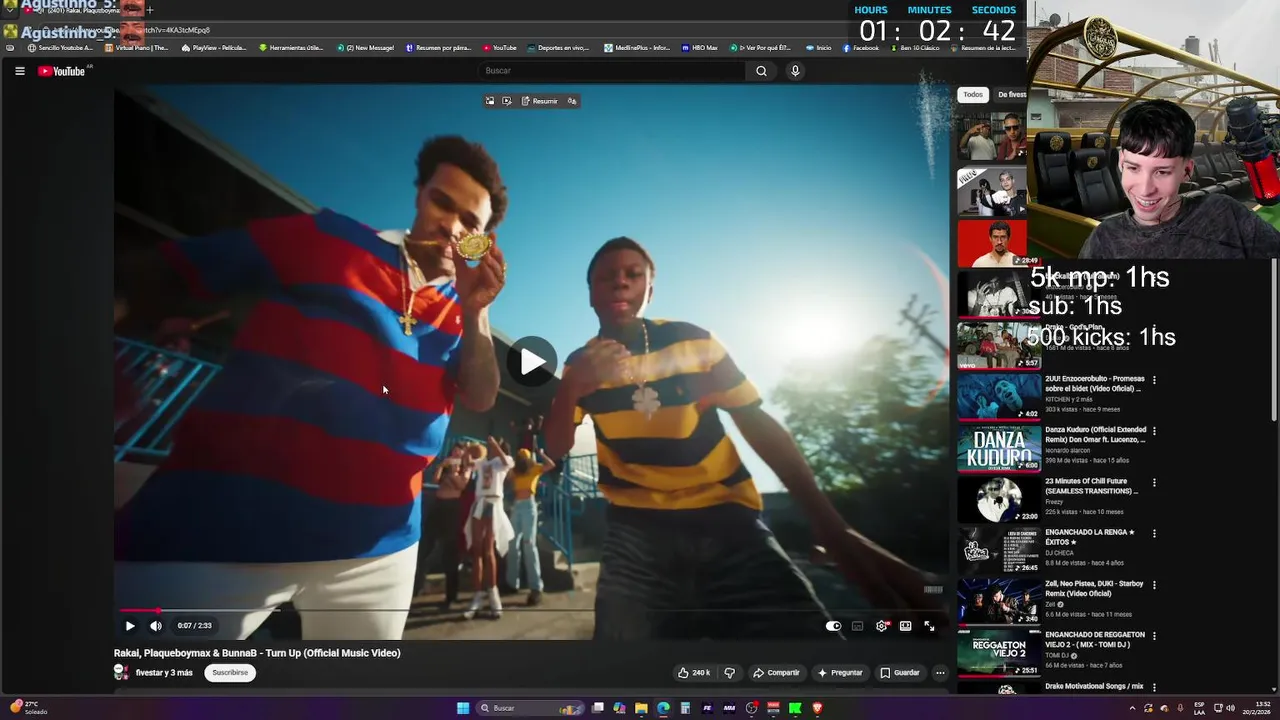The image size is (1280, 720).
Task: Show hidden system tray icons chevron
Action: (x=1132, y=708)
